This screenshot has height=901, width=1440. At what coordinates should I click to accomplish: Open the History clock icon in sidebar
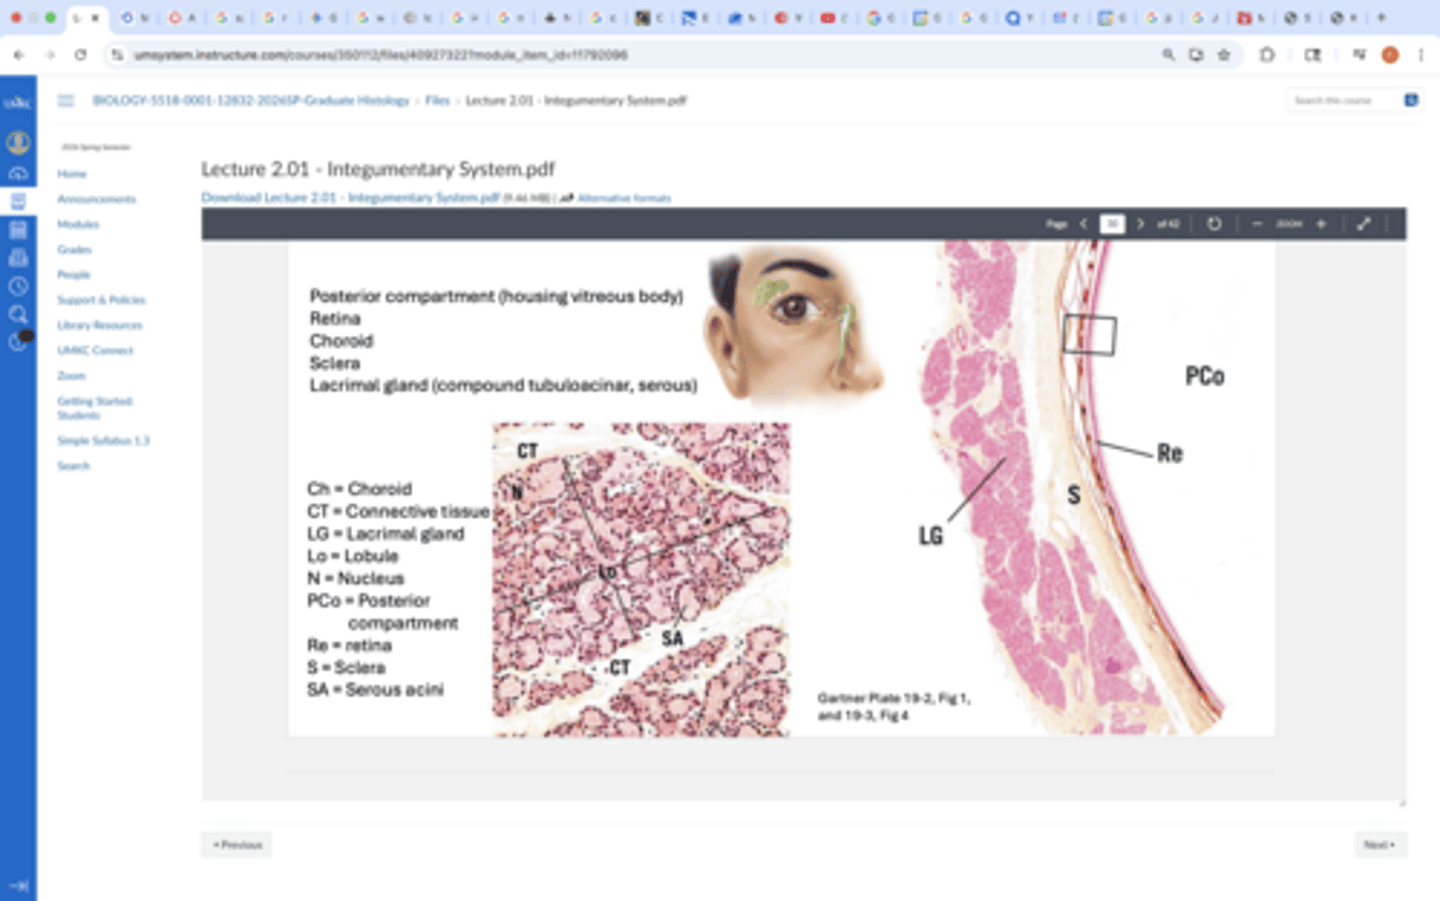pos(18,286)
